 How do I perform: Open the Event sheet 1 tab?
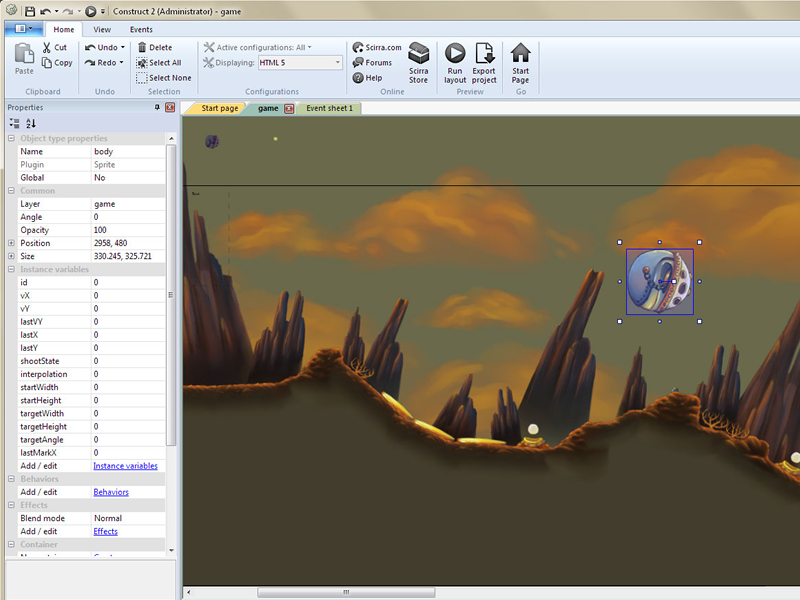[329, 108]
